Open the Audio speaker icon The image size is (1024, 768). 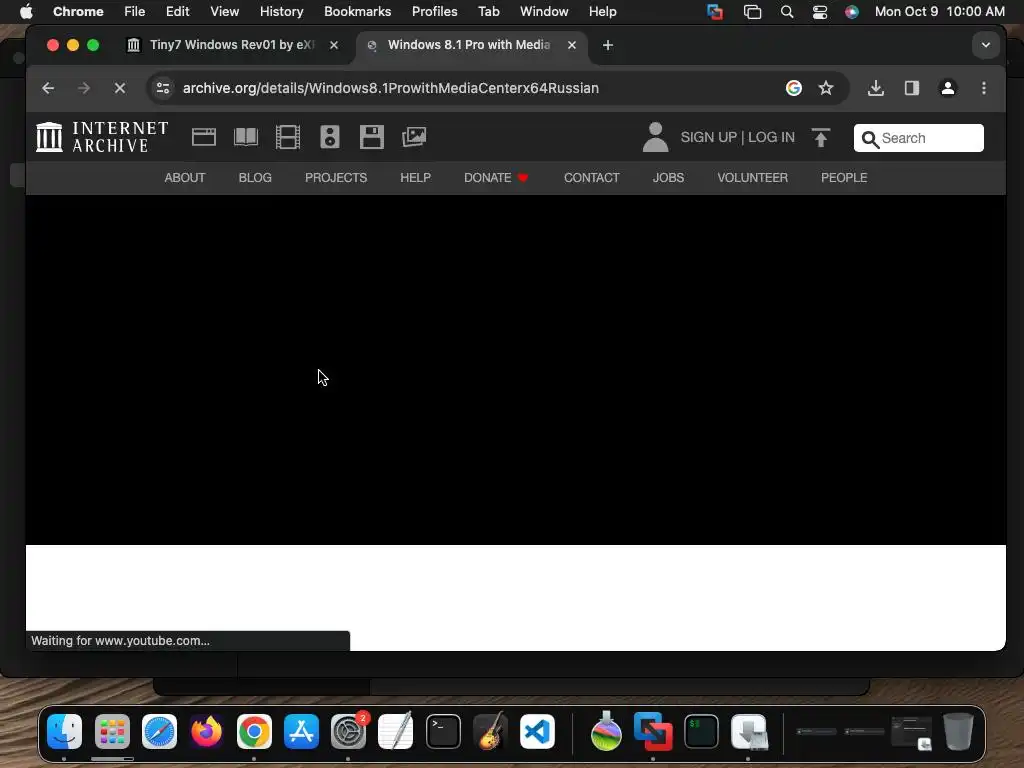click(x=330, y=137)
